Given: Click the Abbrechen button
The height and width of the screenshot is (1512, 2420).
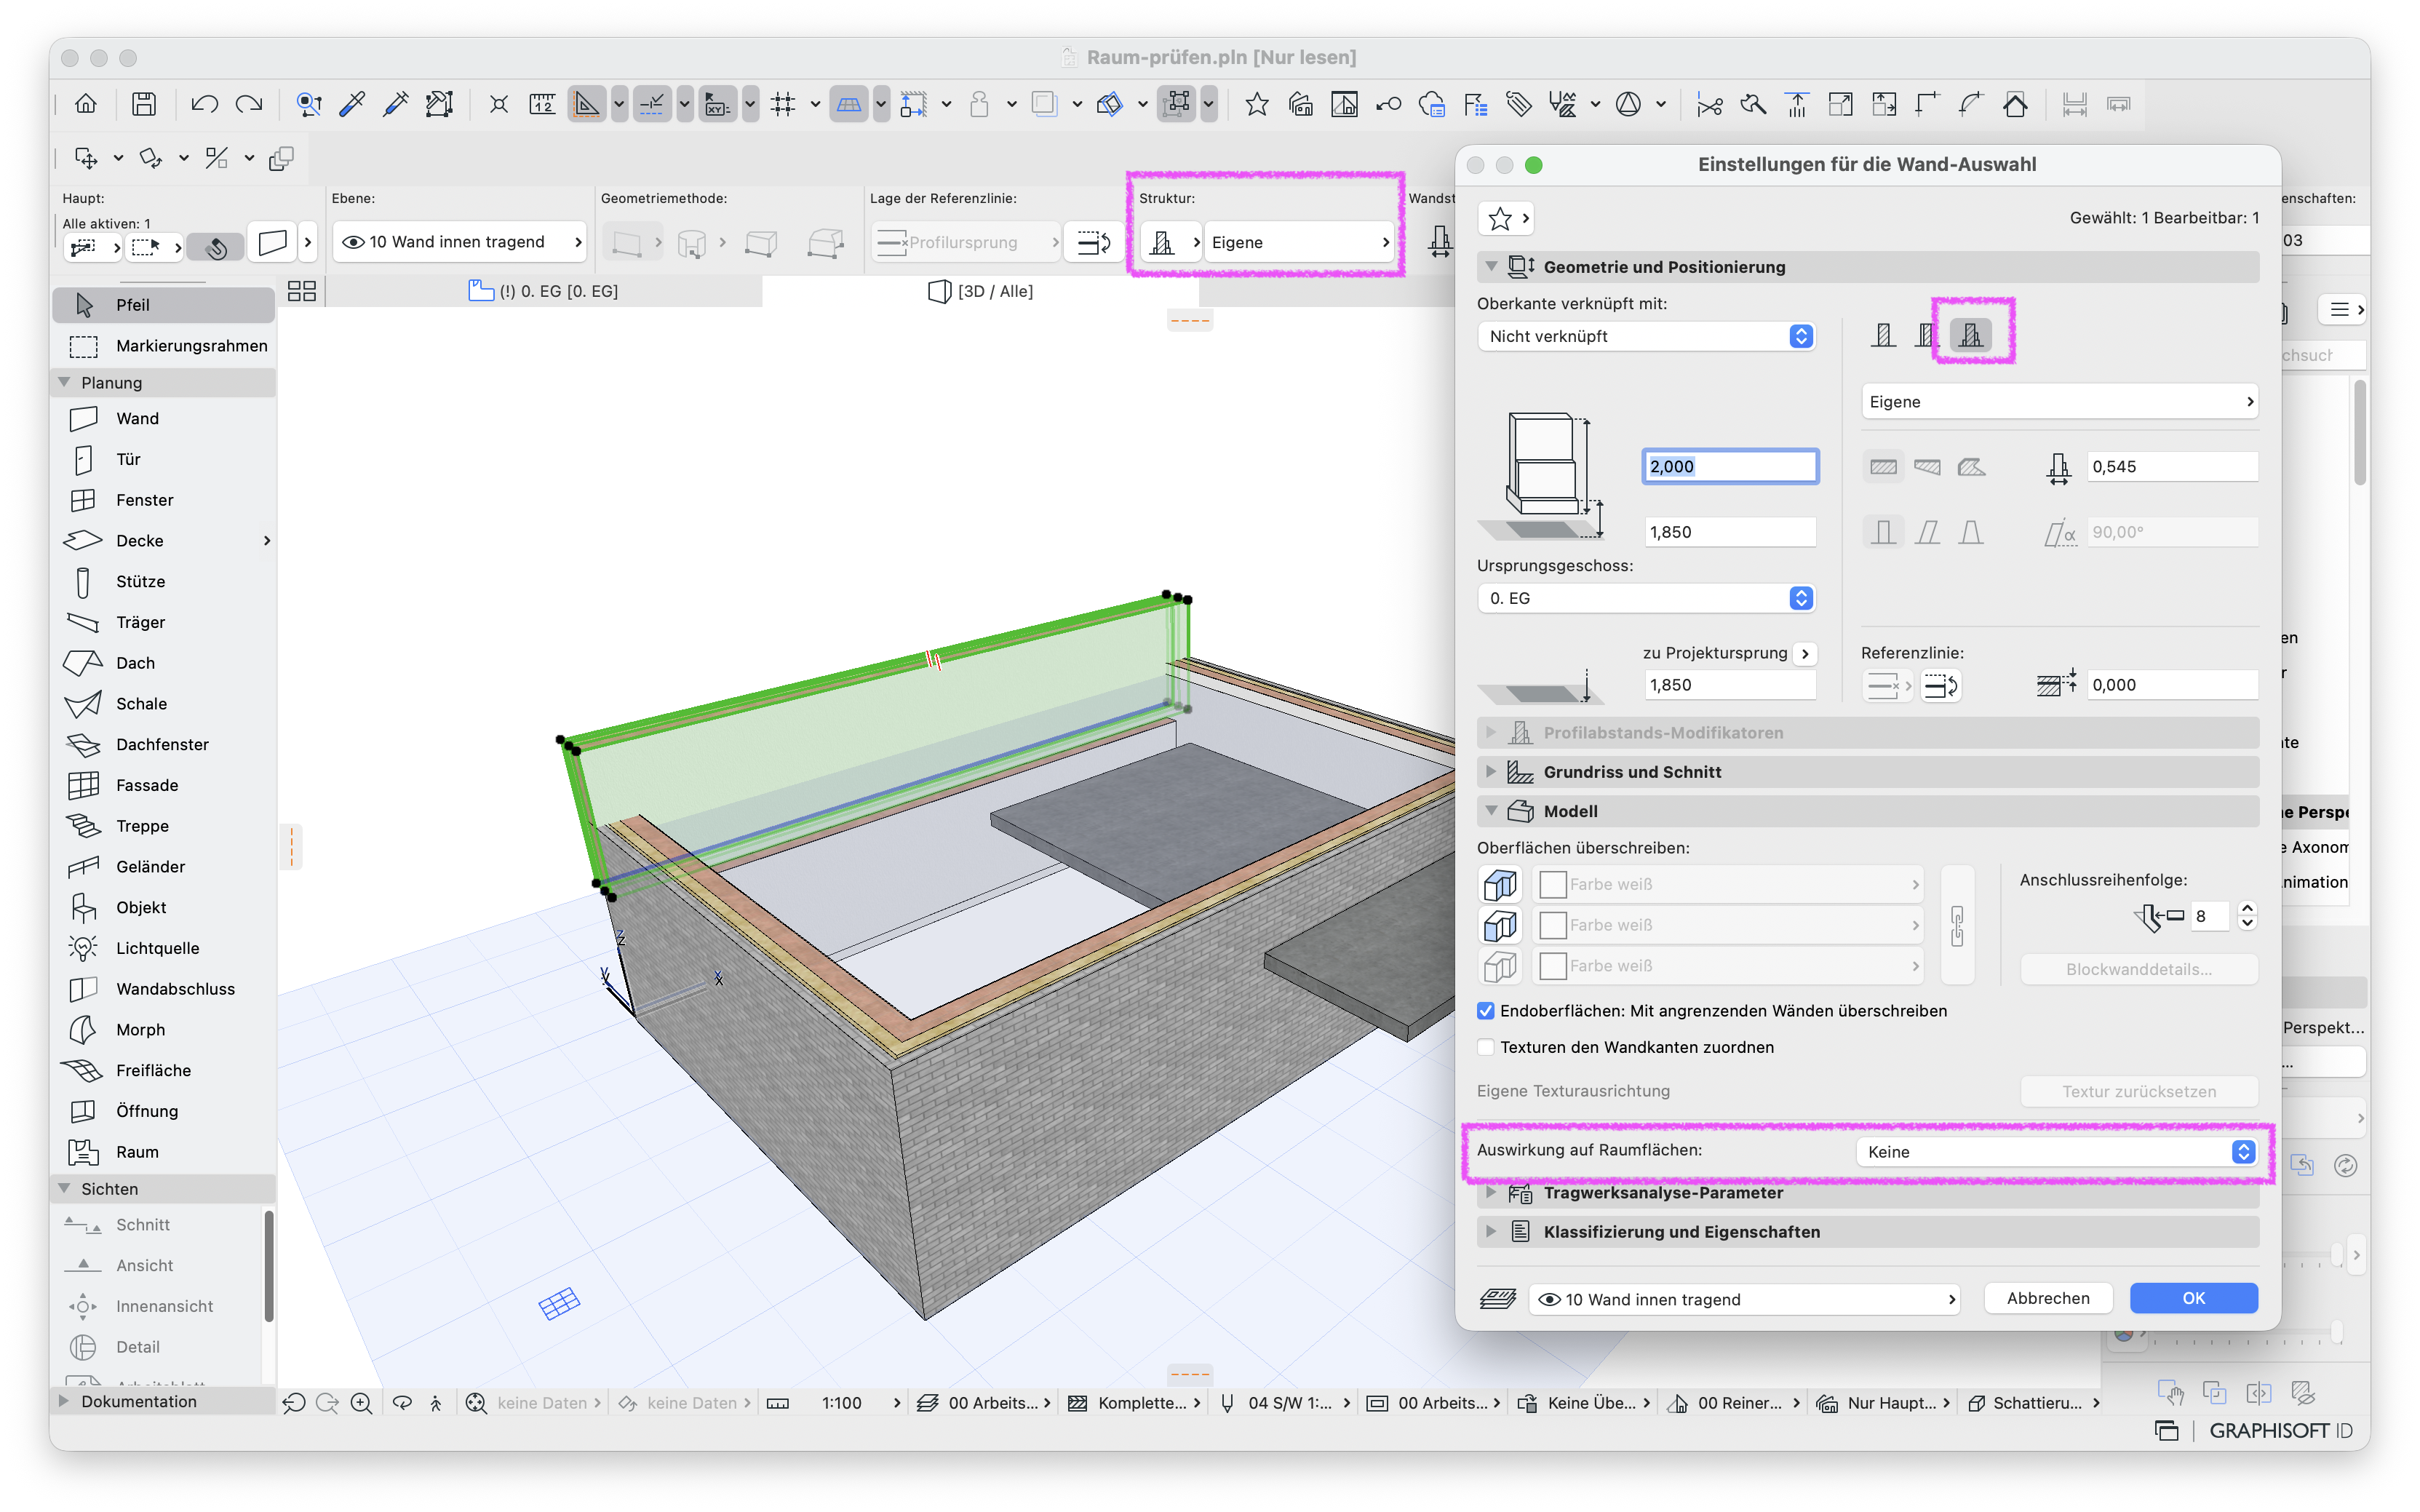Looking at the screenshot, I should (2047, 1298).
